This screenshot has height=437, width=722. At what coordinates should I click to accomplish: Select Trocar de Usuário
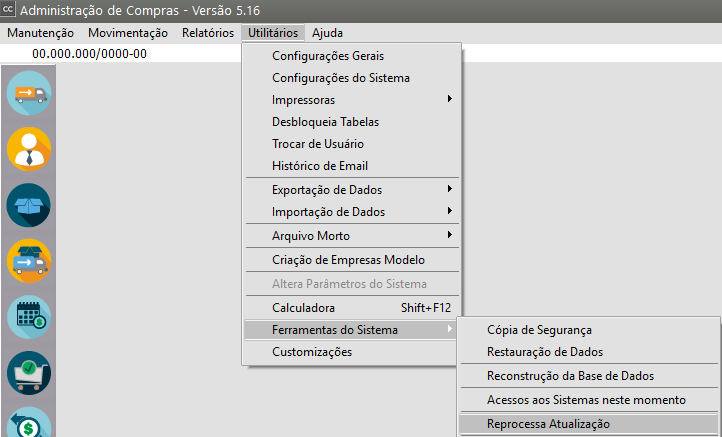coord(317,144)
